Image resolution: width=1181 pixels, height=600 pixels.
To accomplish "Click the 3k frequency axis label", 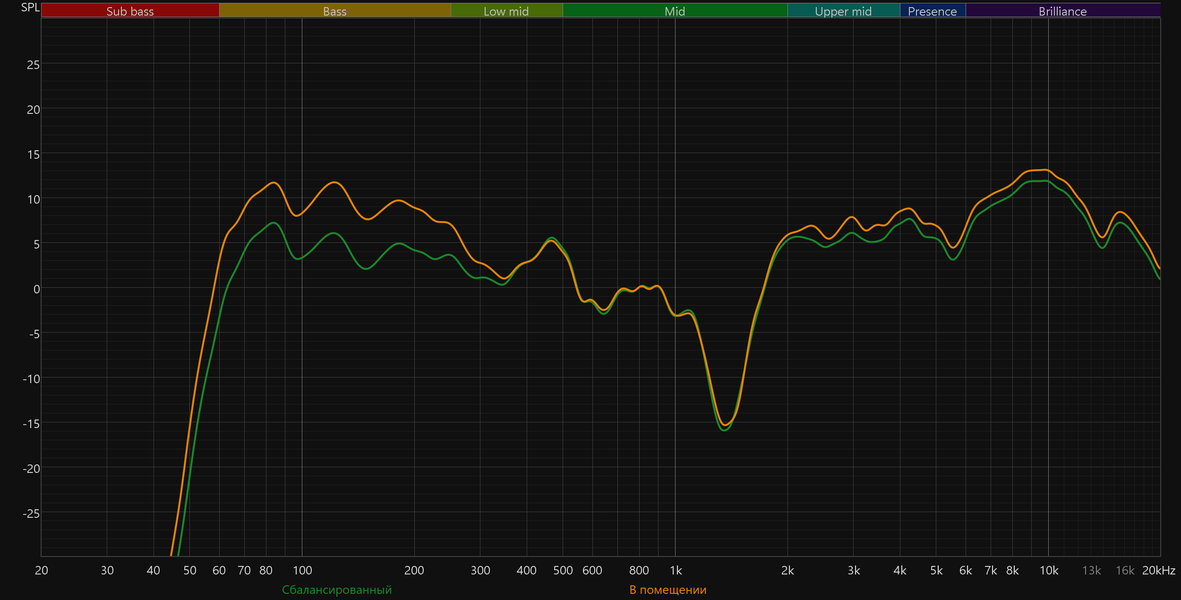I will click(853, 571).
